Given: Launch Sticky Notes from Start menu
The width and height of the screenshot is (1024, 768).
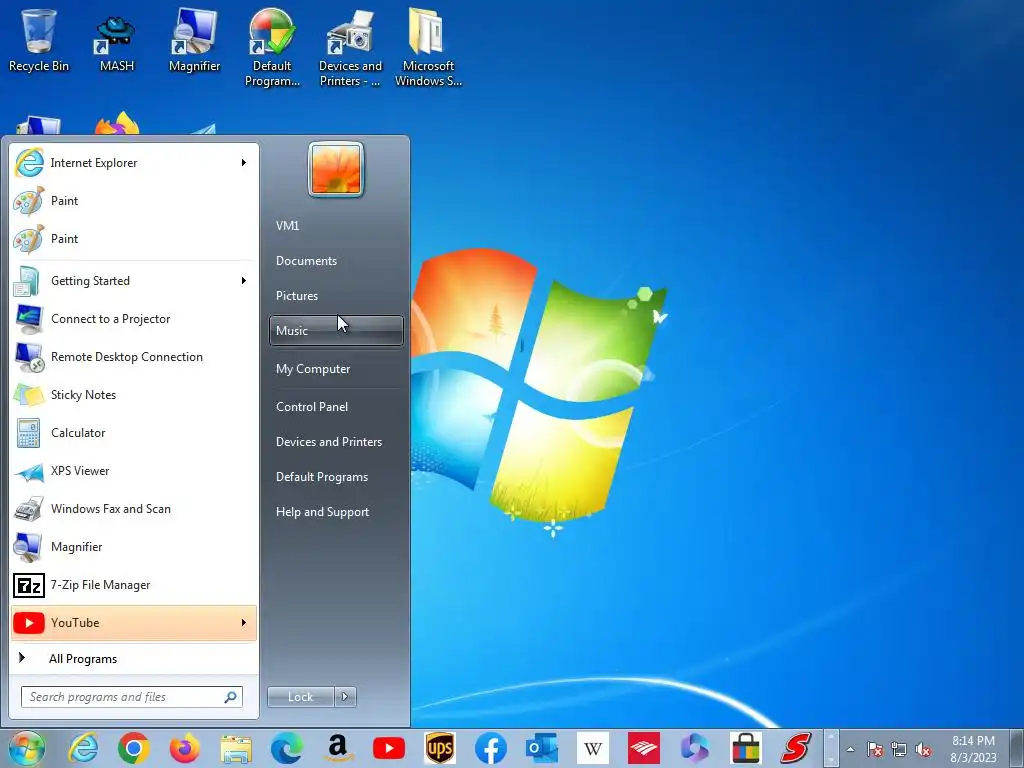Looking at the screenshot, I should pos(134,394).
